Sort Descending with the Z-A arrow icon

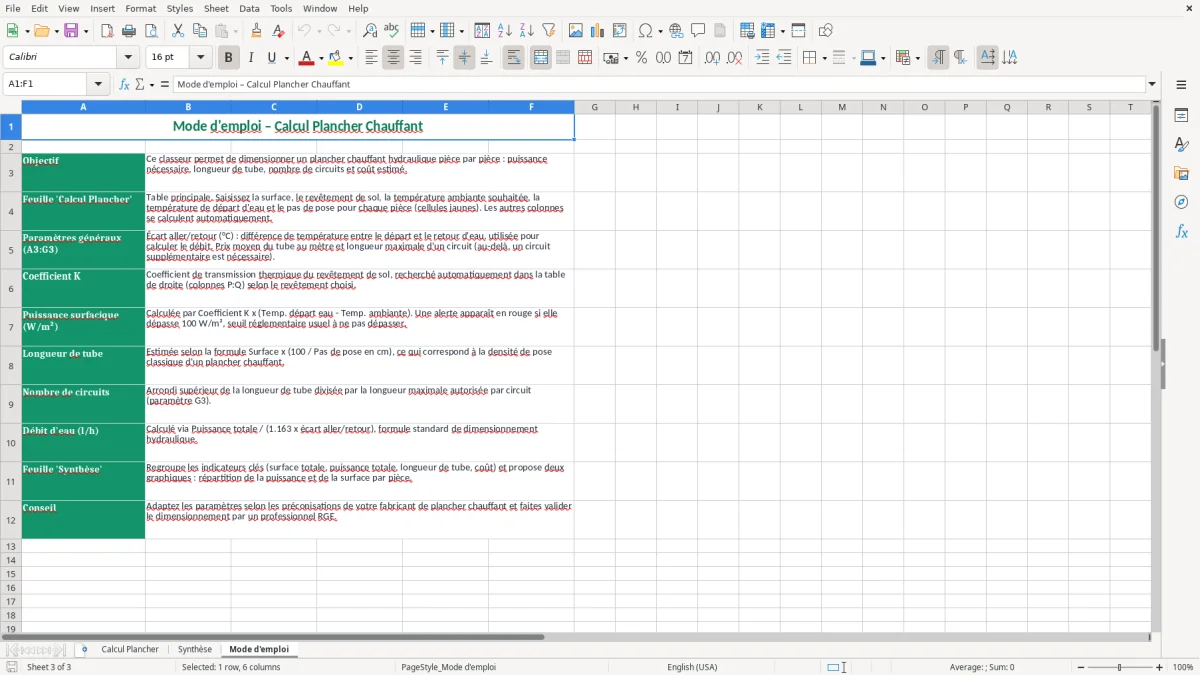pyautogui.click(x=526, y=31)
